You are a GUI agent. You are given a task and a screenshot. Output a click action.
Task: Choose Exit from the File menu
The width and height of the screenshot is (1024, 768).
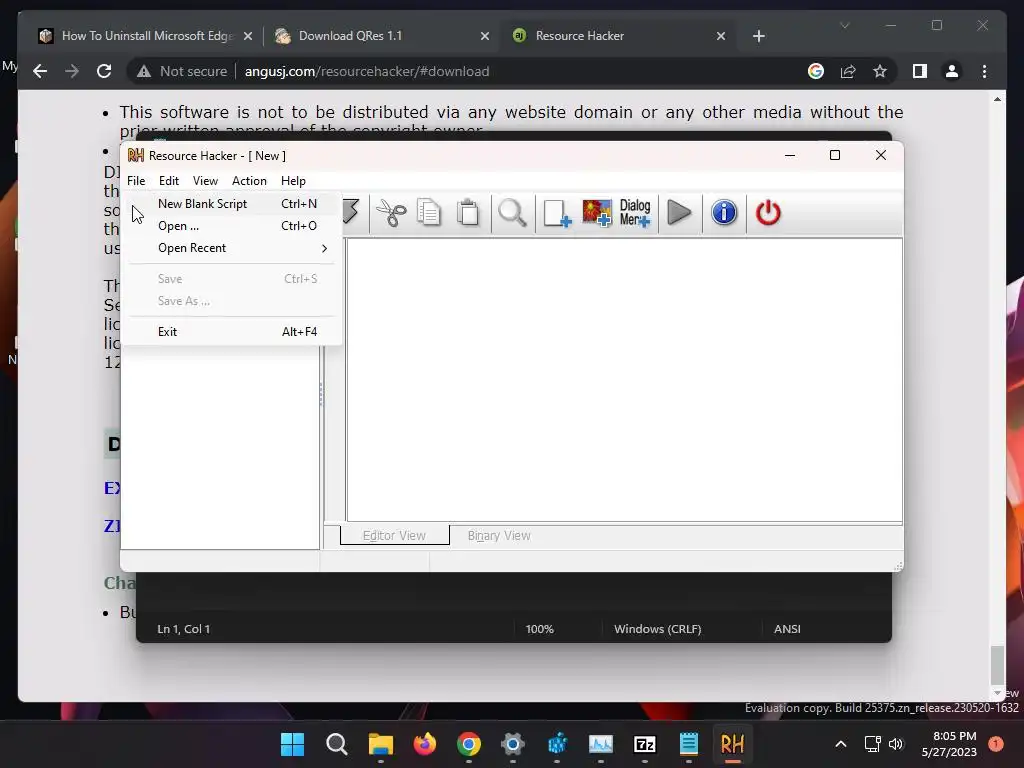[232, 332]
